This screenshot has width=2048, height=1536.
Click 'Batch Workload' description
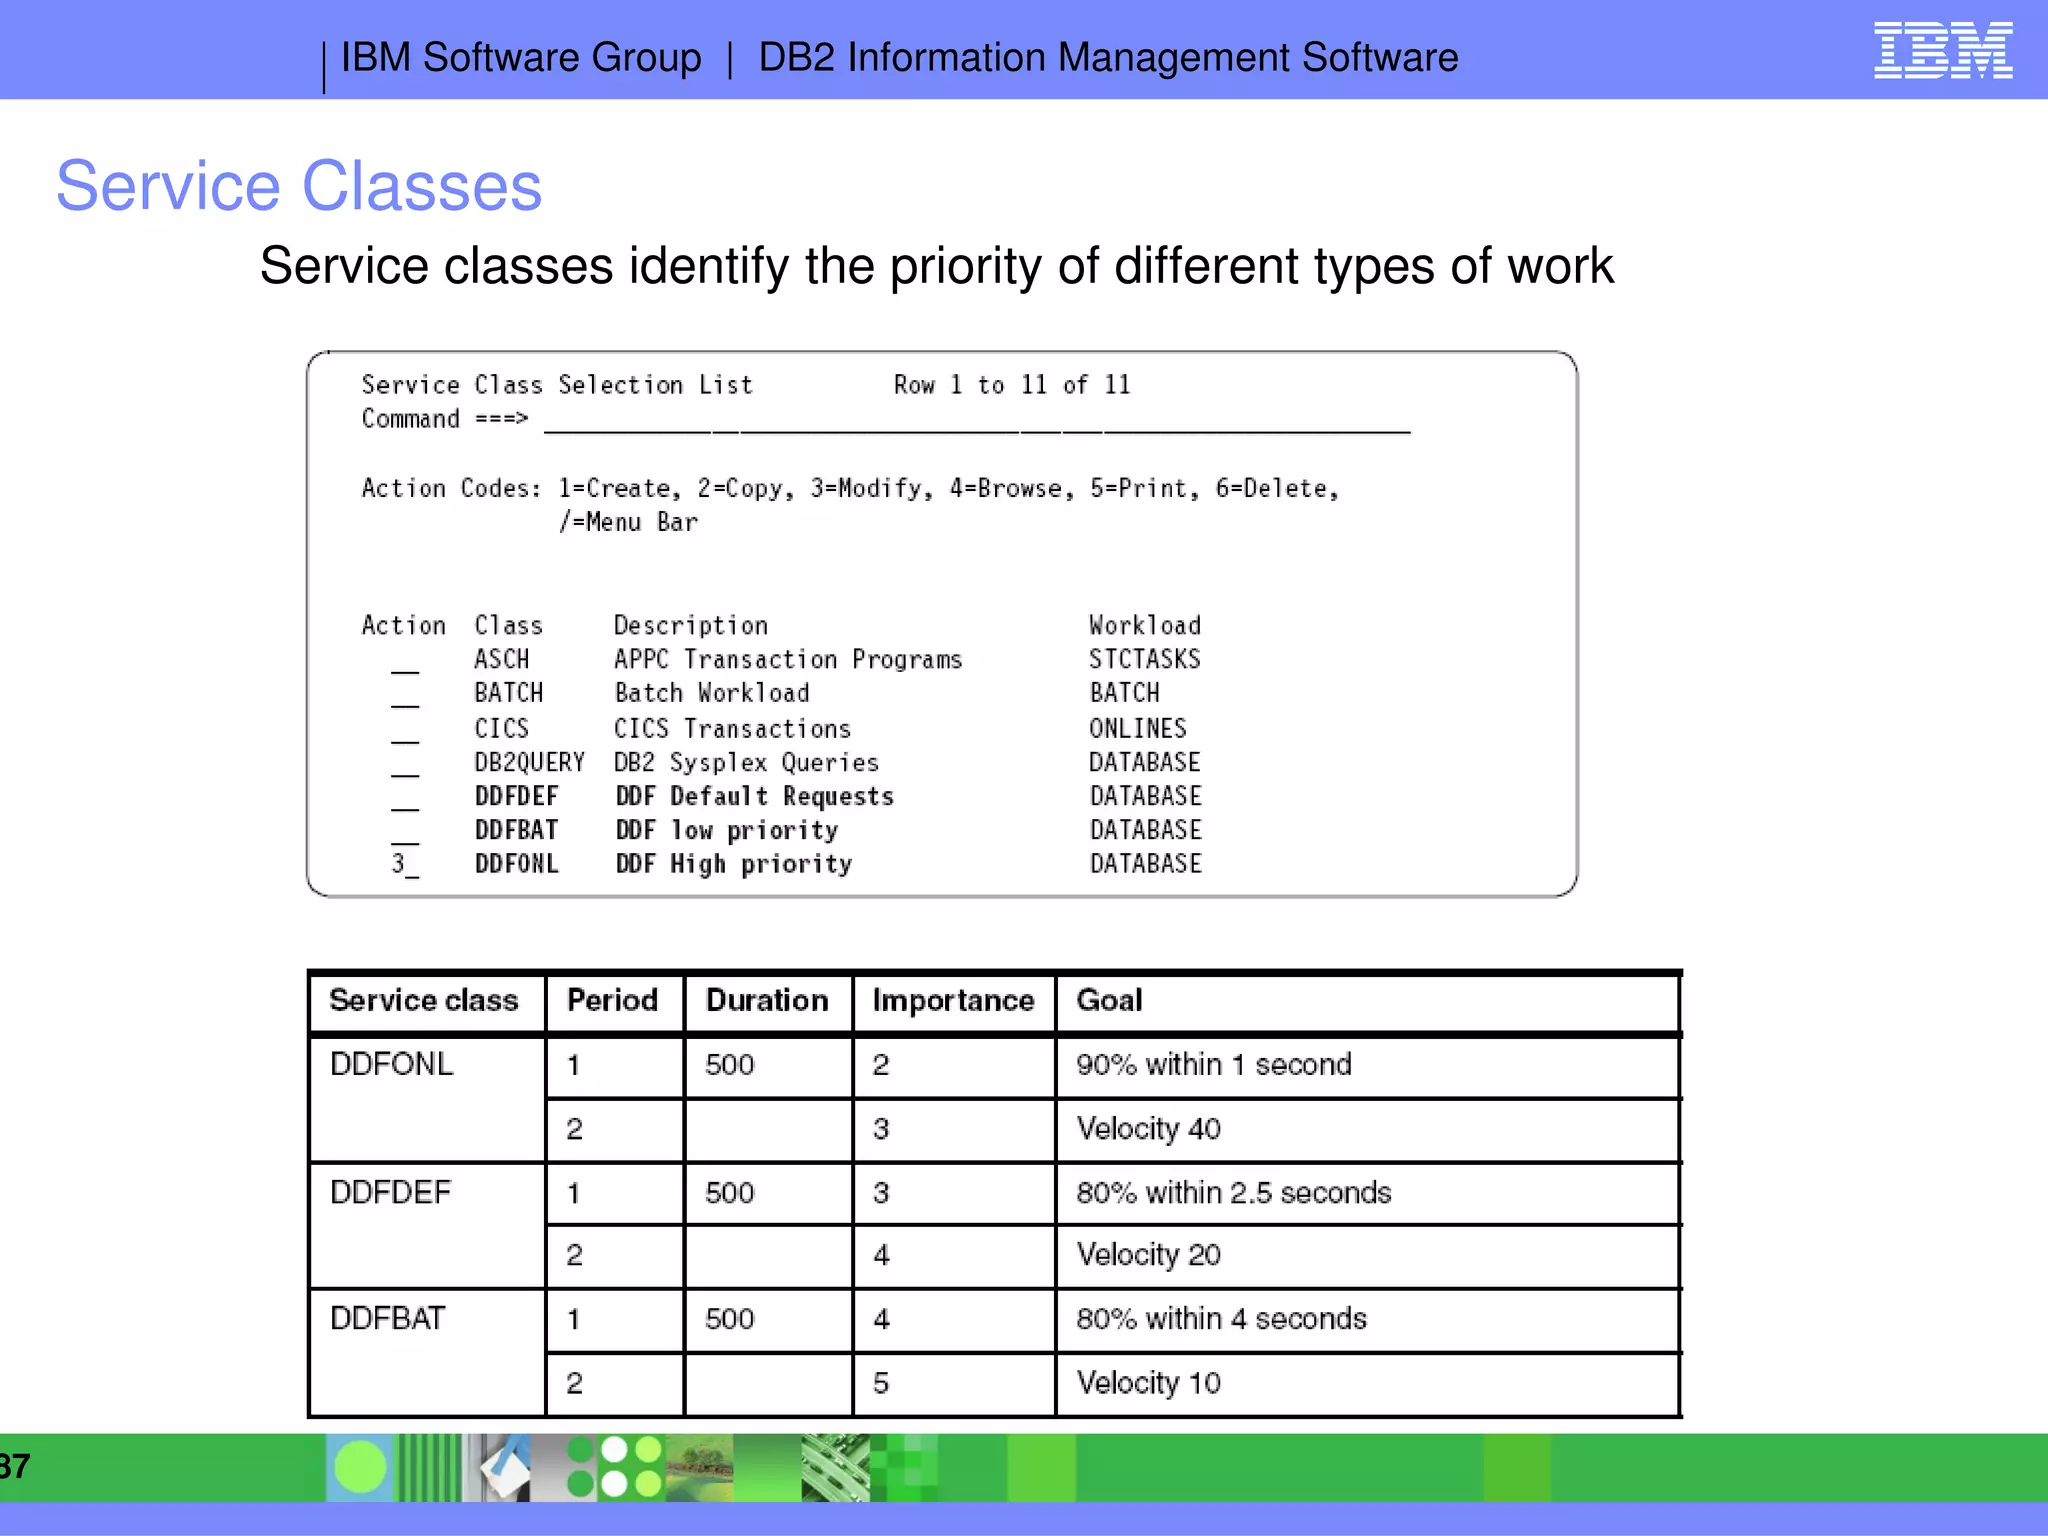[712, 694]
